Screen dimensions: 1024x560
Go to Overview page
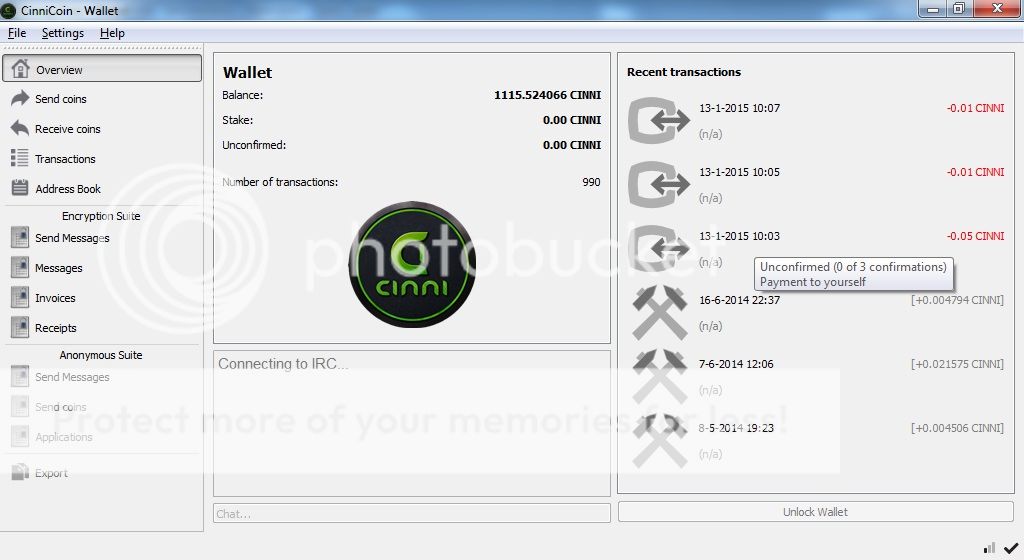pos(102,69)
